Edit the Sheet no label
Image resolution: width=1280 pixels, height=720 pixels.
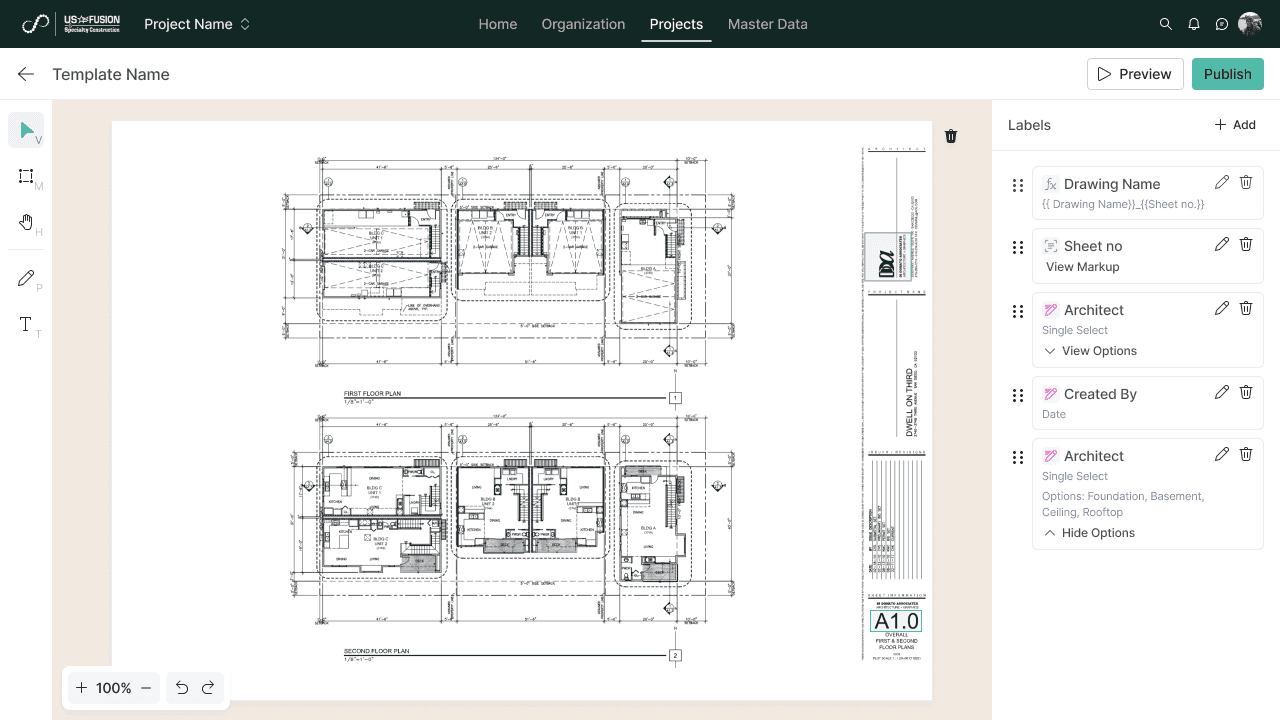[x=1222, y=244]
